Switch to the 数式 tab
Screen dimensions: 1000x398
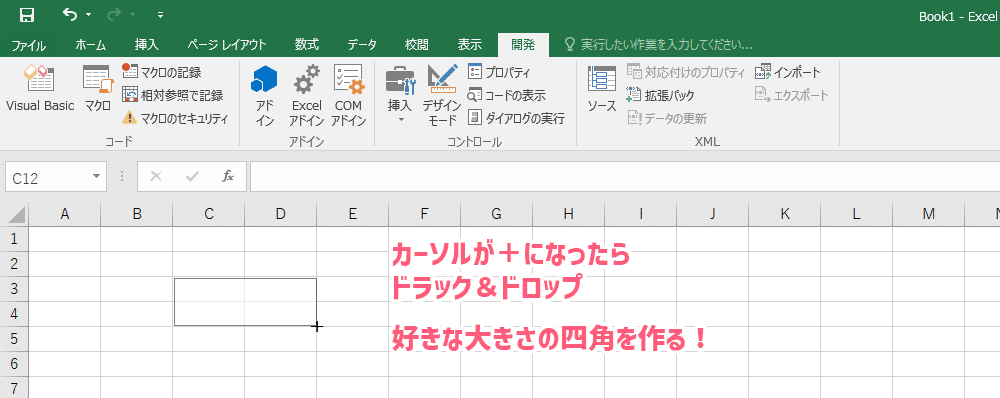click(x=307, y=45)
